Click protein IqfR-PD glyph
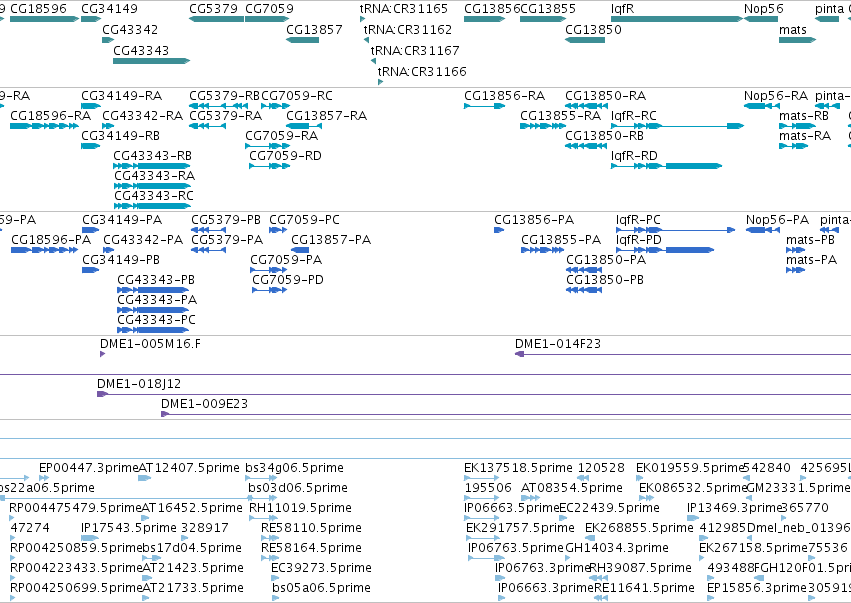This screenshot has height=603, width=851. click(x=665, y=250)
